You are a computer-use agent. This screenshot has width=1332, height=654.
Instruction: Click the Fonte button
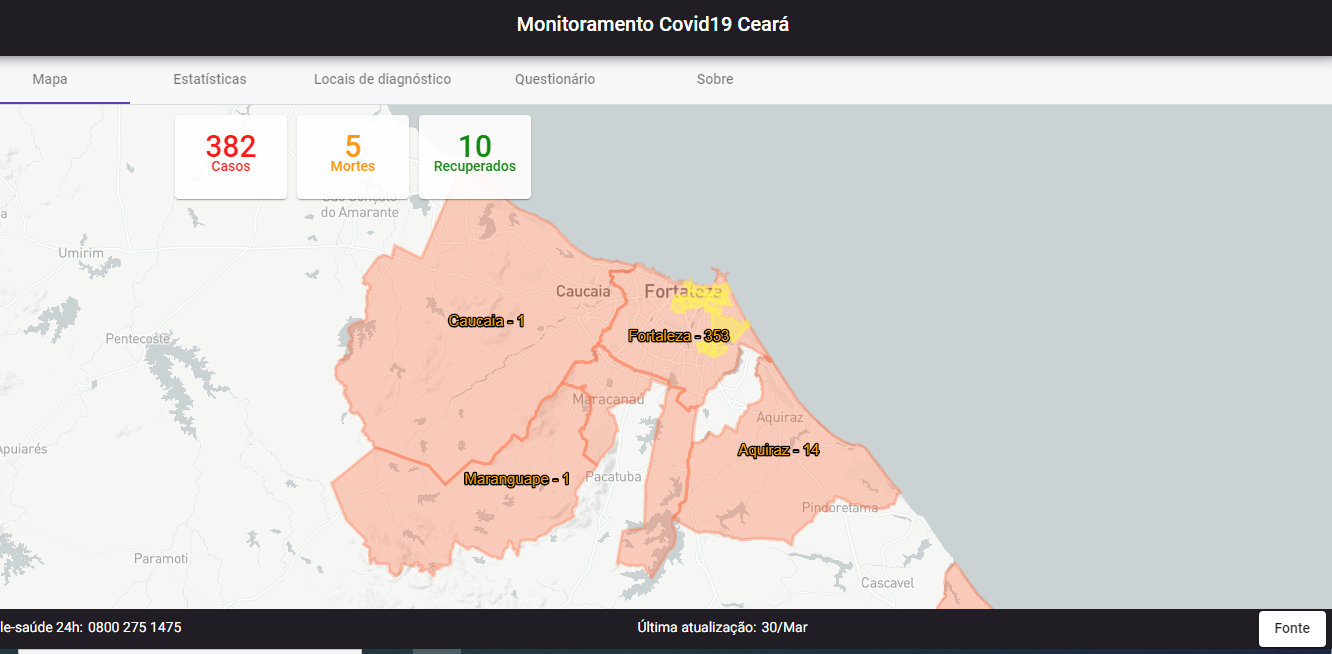(x=1291, y=628)
